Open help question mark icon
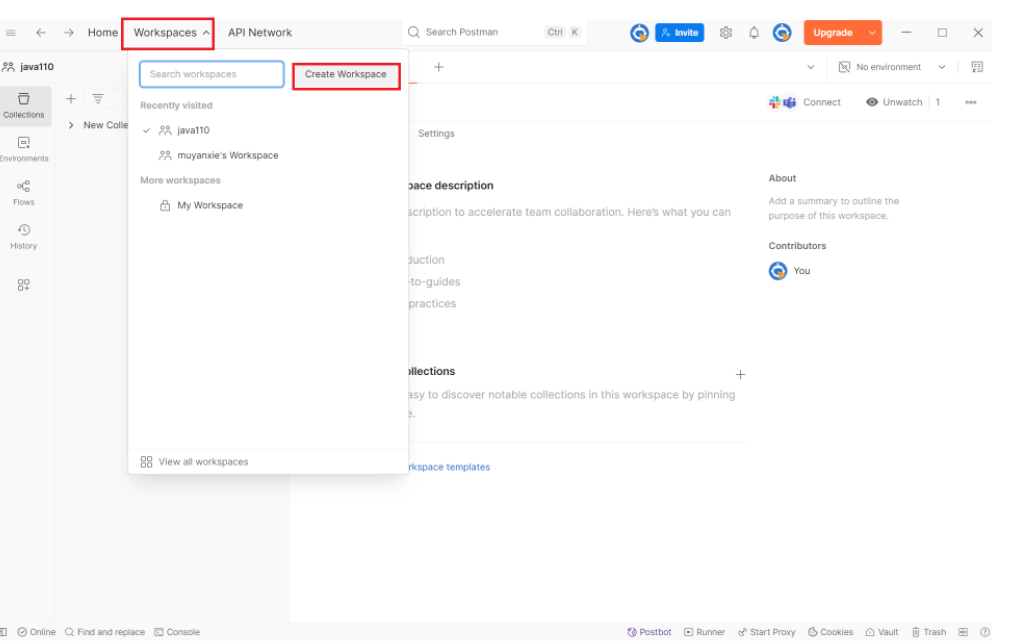1016x641 pixels. point(985,632)
